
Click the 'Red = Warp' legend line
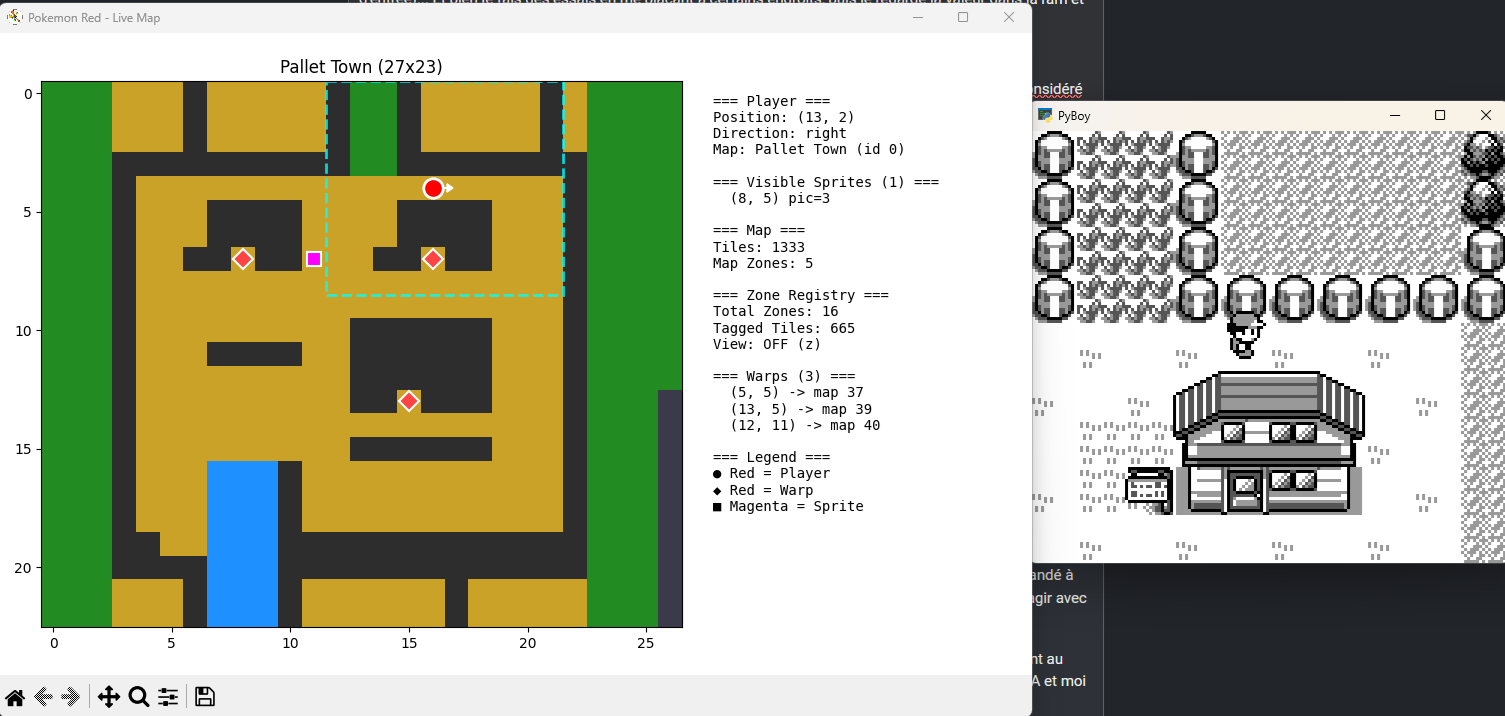click(x=763, y=490)
